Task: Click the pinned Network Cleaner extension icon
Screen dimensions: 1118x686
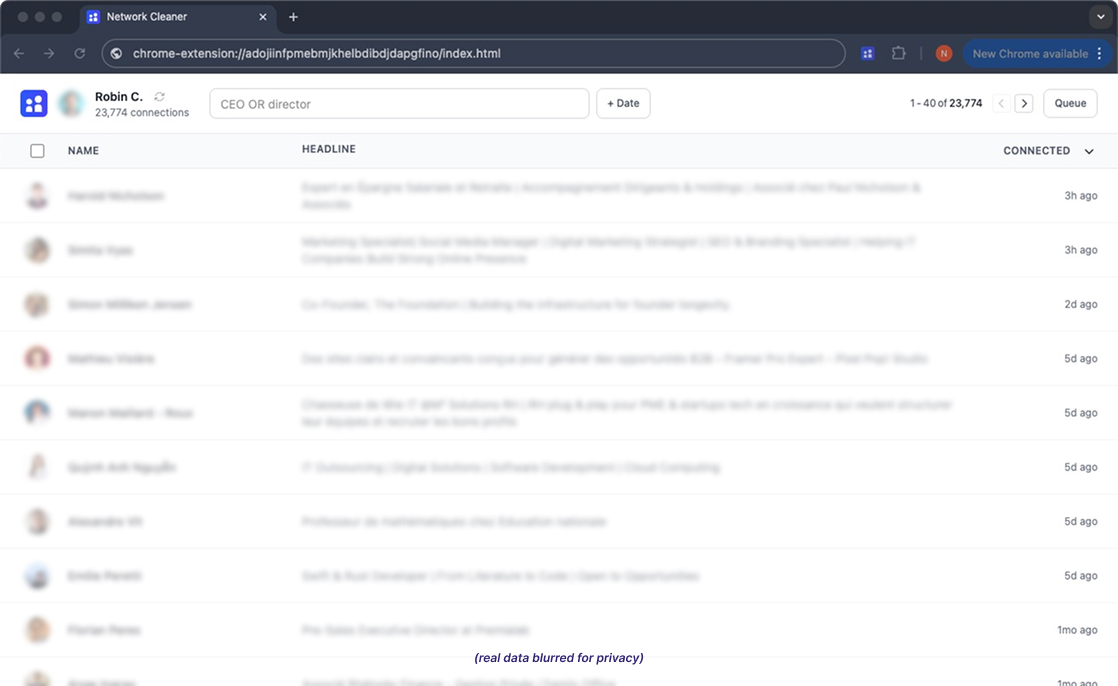Action: pyautogui.click(x=867, y=53)
